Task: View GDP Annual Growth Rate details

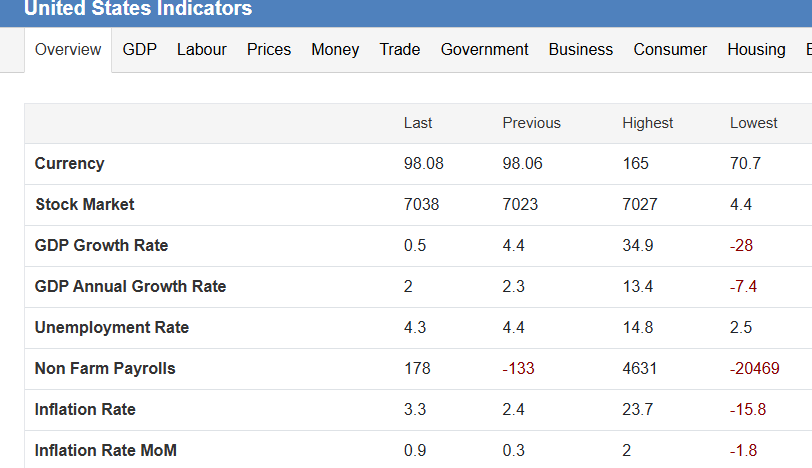Action: pos(130,286)
